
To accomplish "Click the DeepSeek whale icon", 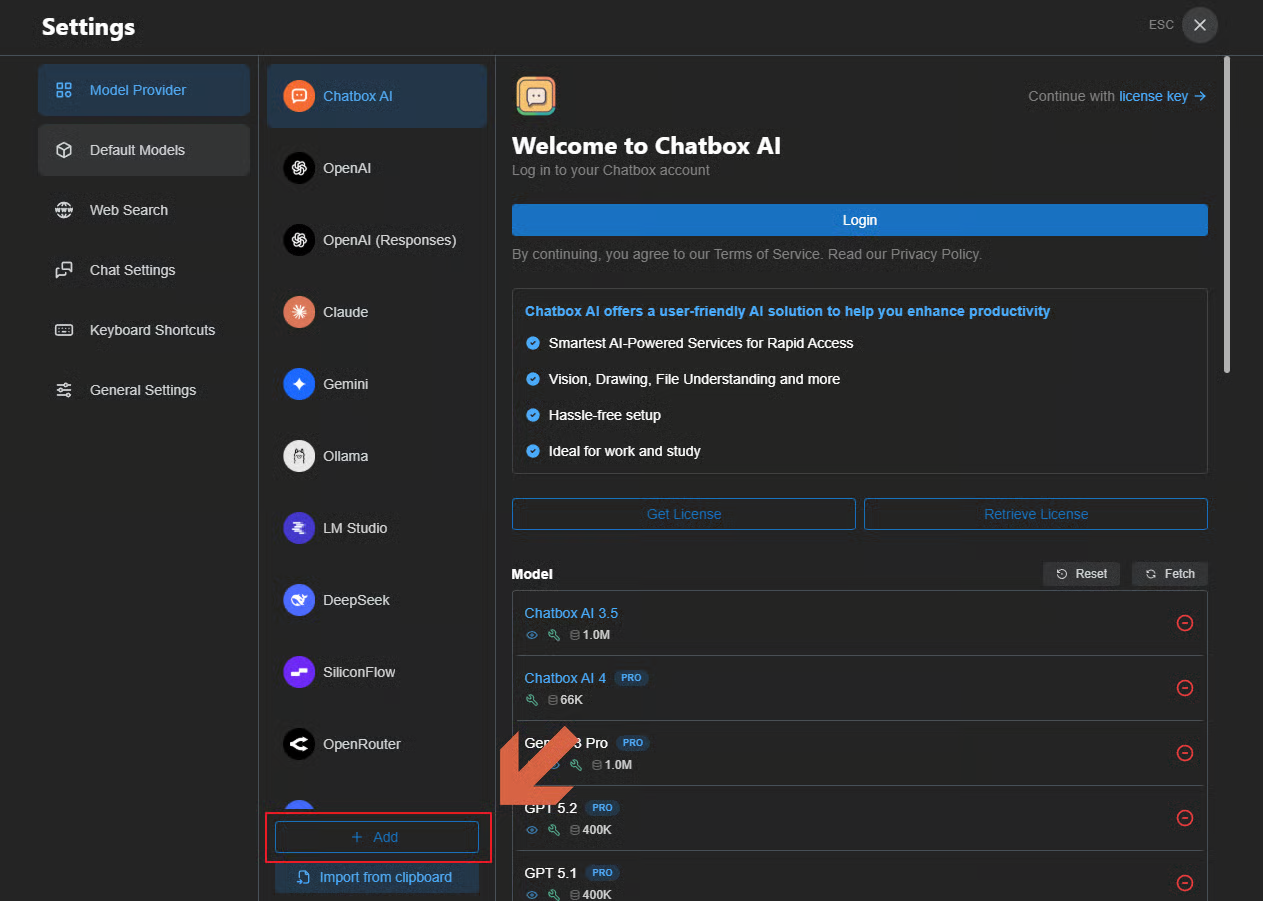I will [299, 600].
